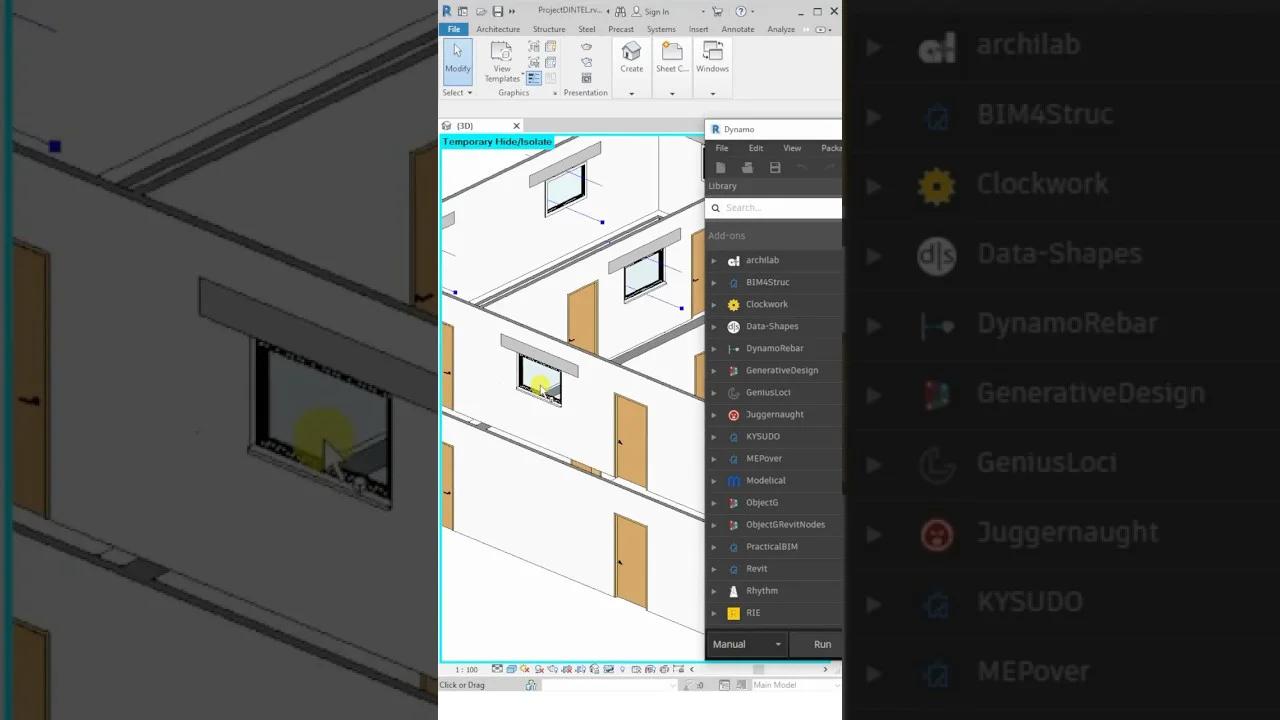Click the Dynamo Save icon
The height and width of the screenshot is (720, 1280).
(775, 168)
